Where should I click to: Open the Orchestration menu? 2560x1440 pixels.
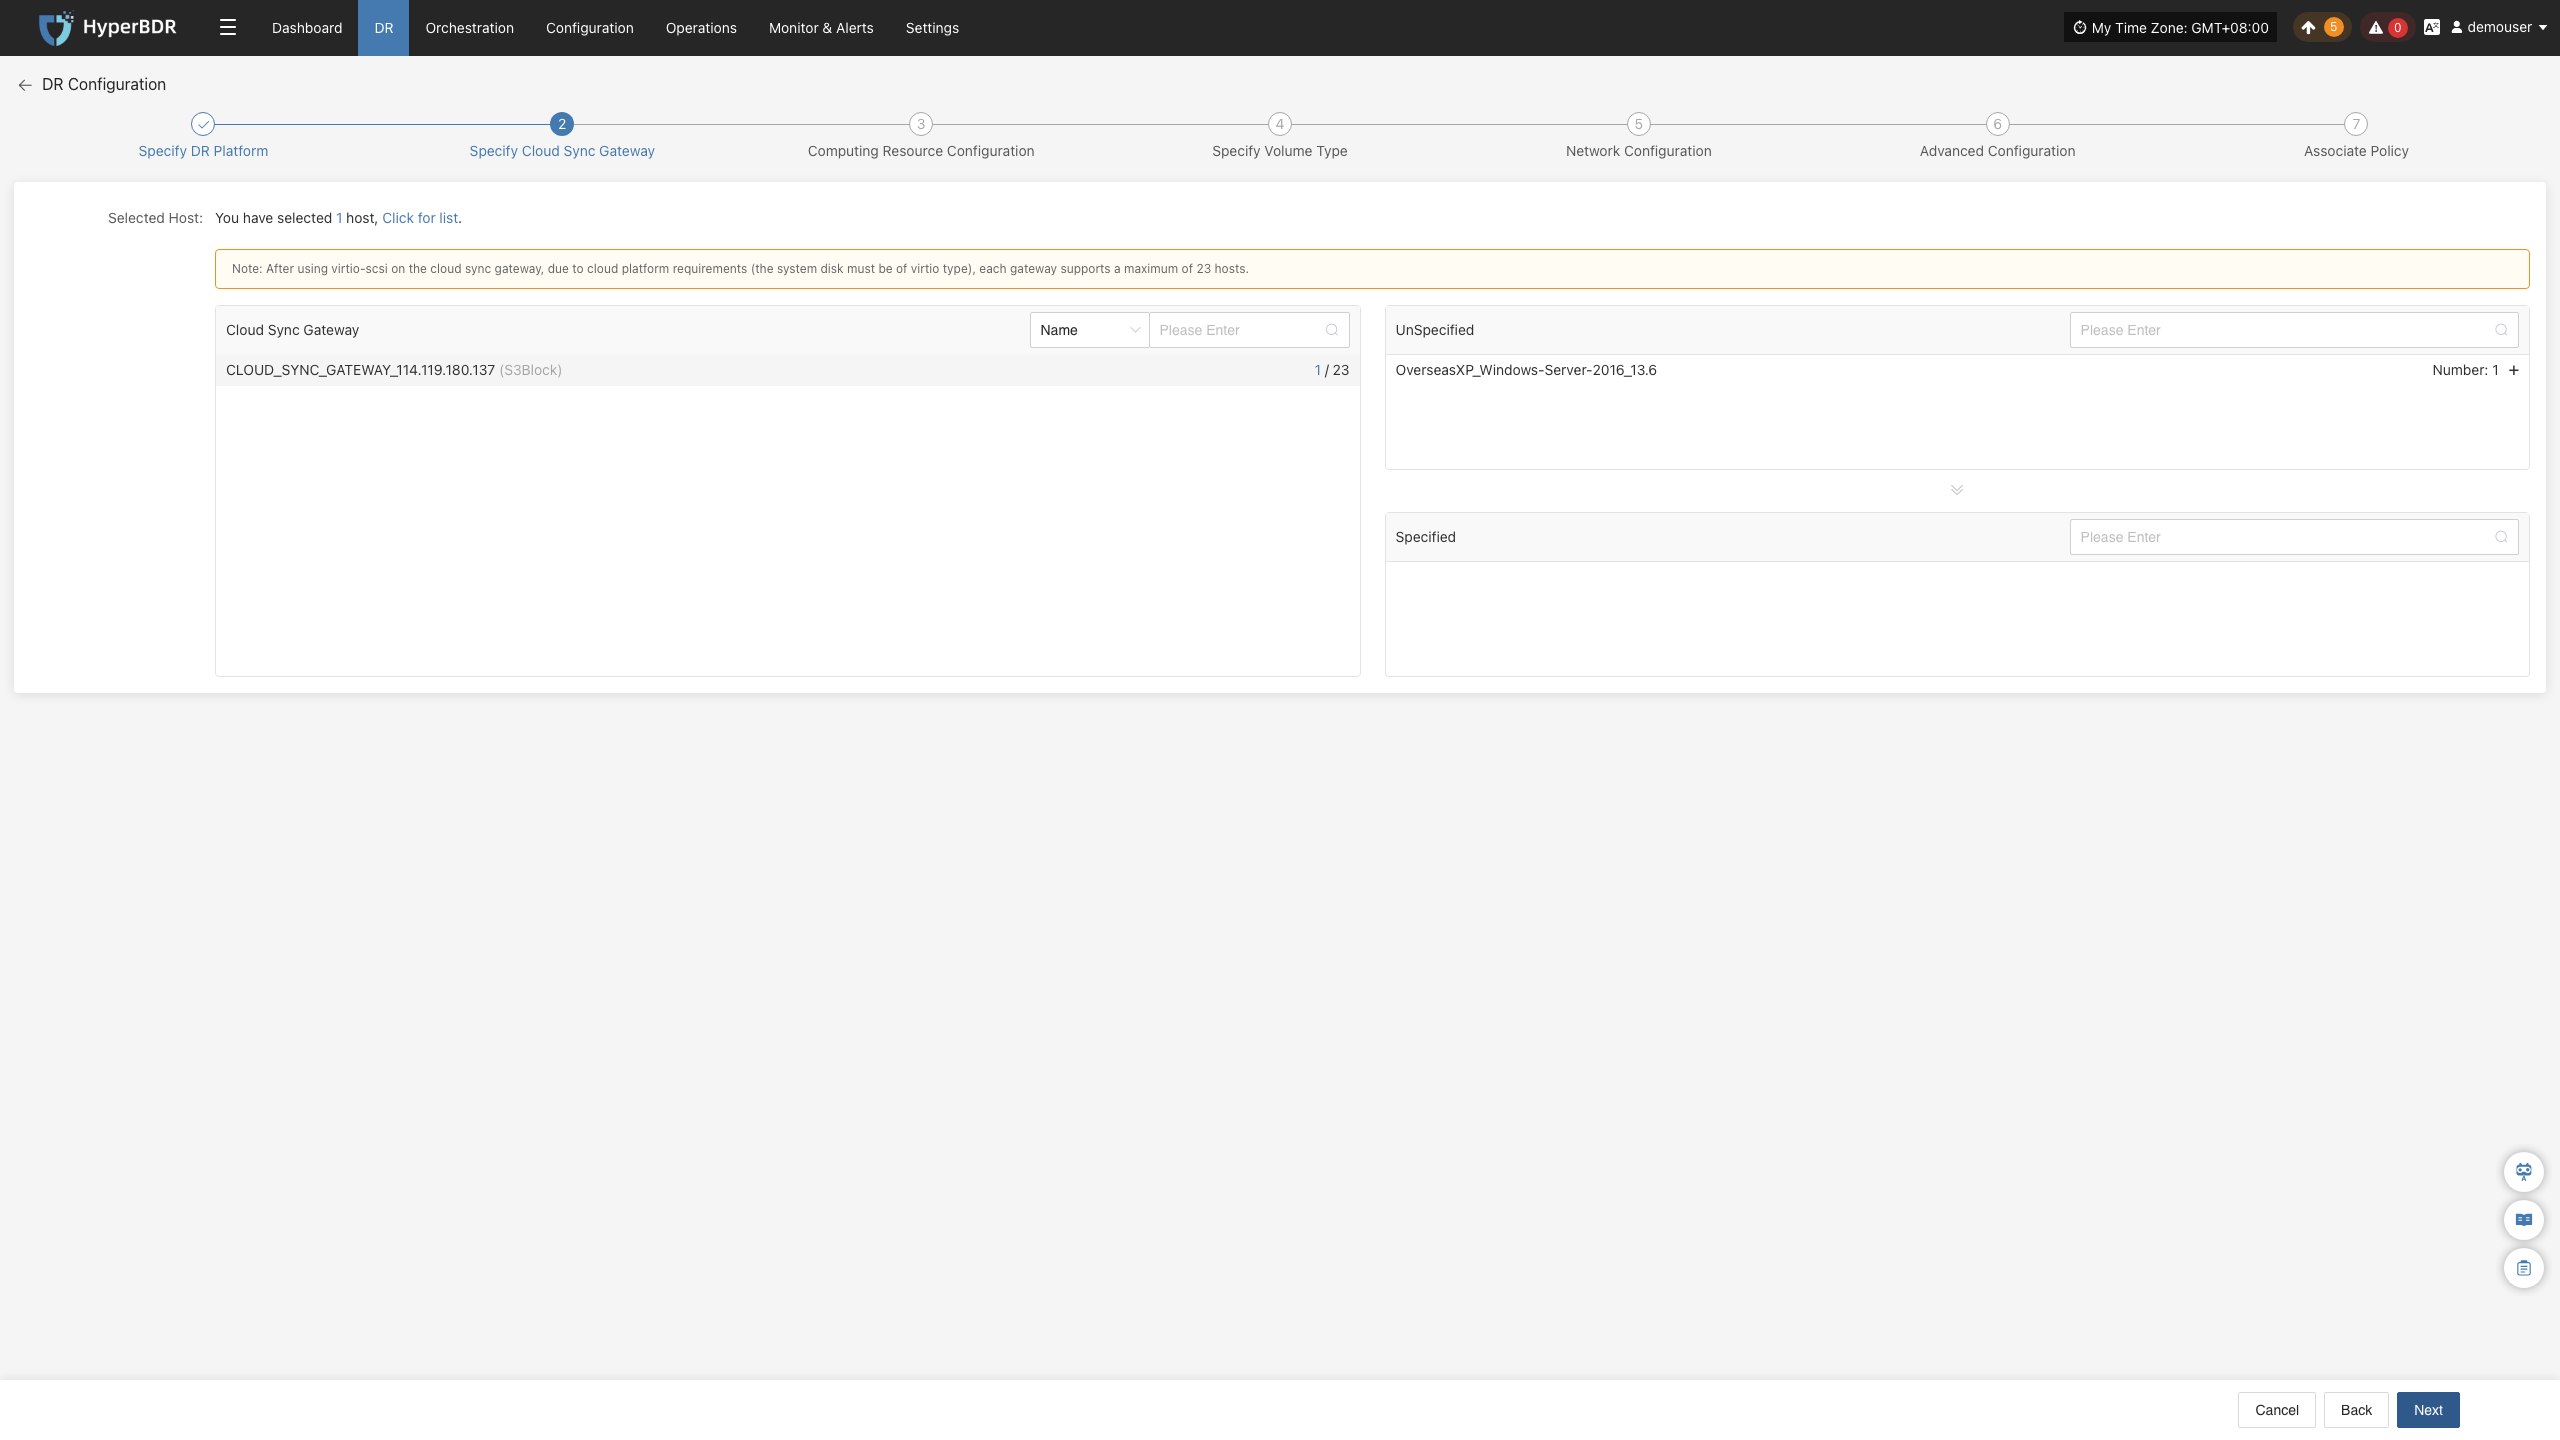point(469,28)
